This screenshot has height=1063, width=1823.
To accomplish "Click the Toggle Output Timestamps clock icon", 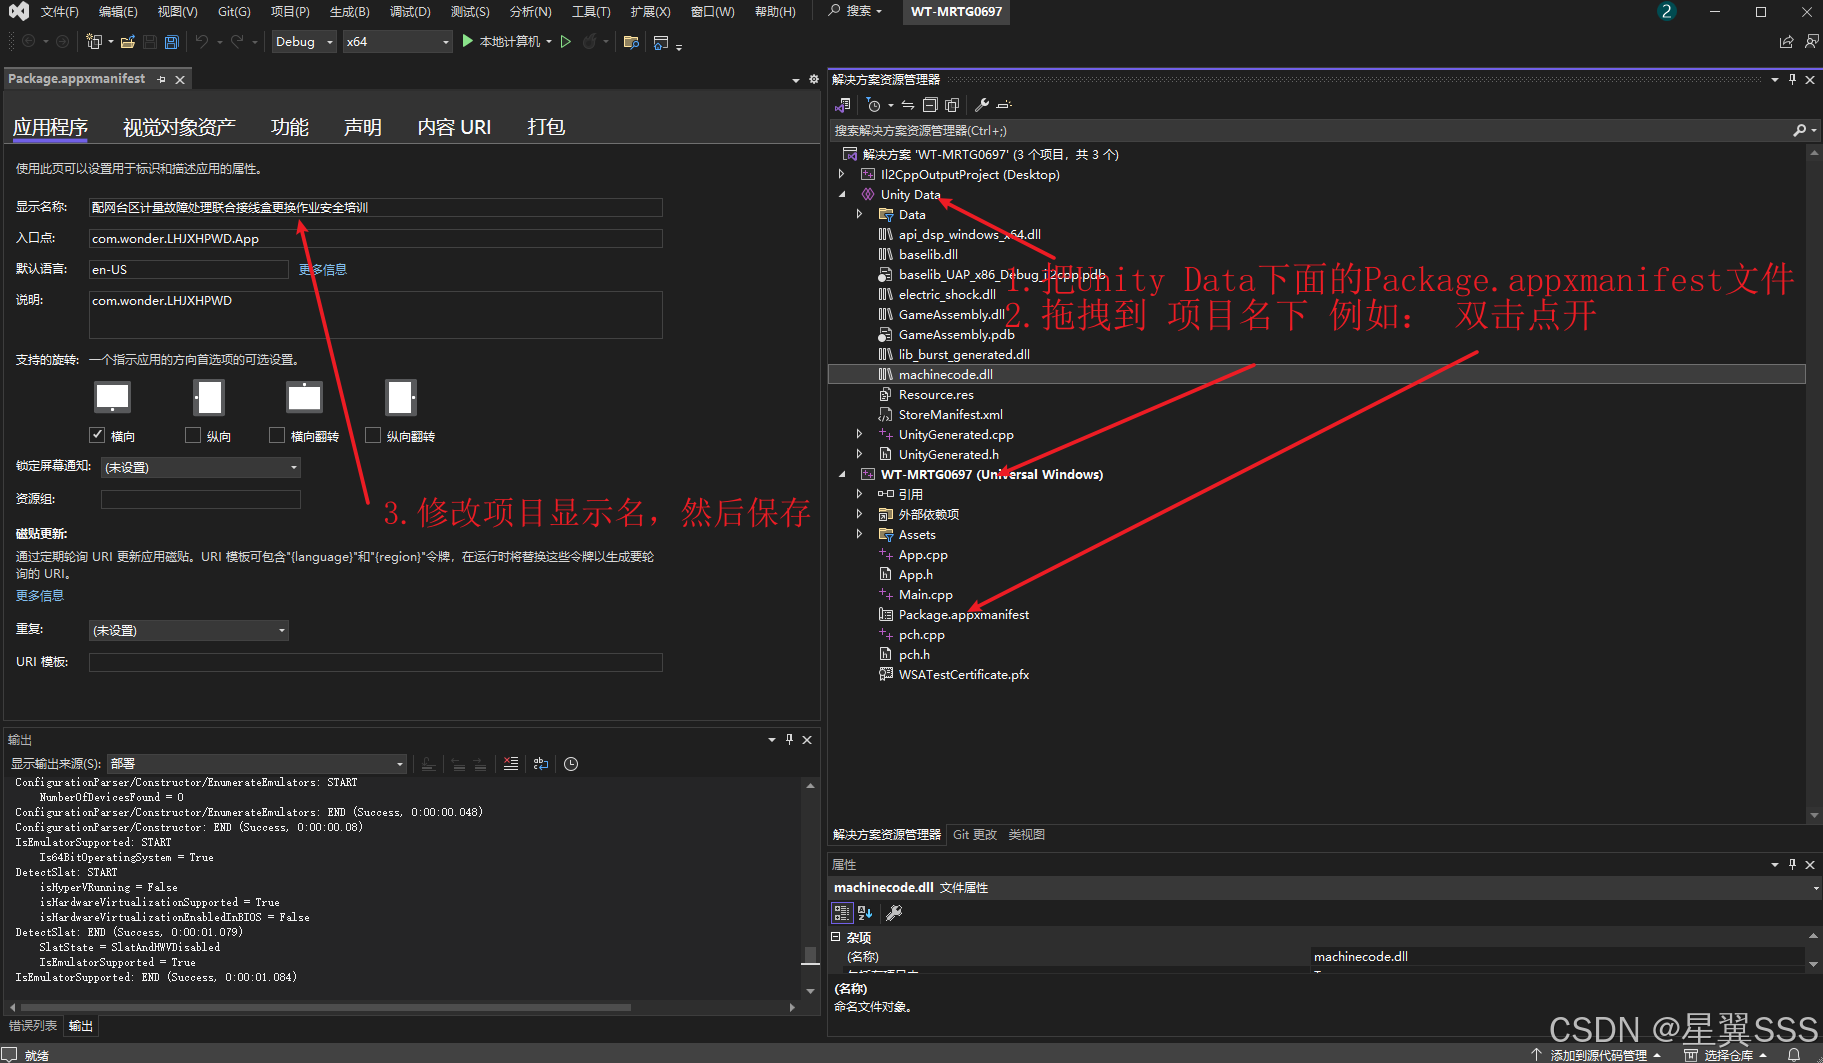I will click(571, 764).
